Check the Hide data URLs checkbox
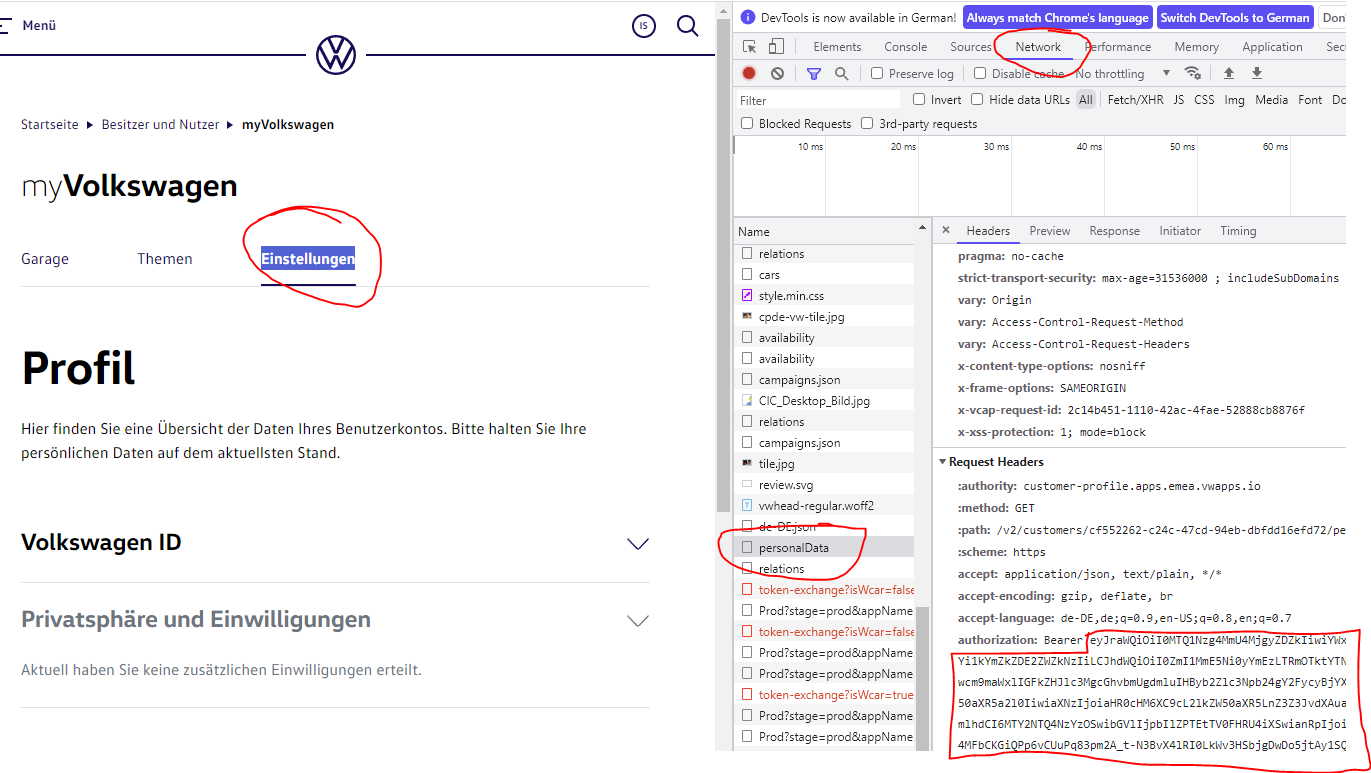 (x=977, y=99)
